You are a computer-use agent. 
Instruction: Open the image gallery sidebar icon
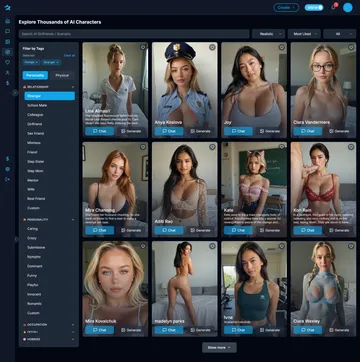tap(7, 42)
